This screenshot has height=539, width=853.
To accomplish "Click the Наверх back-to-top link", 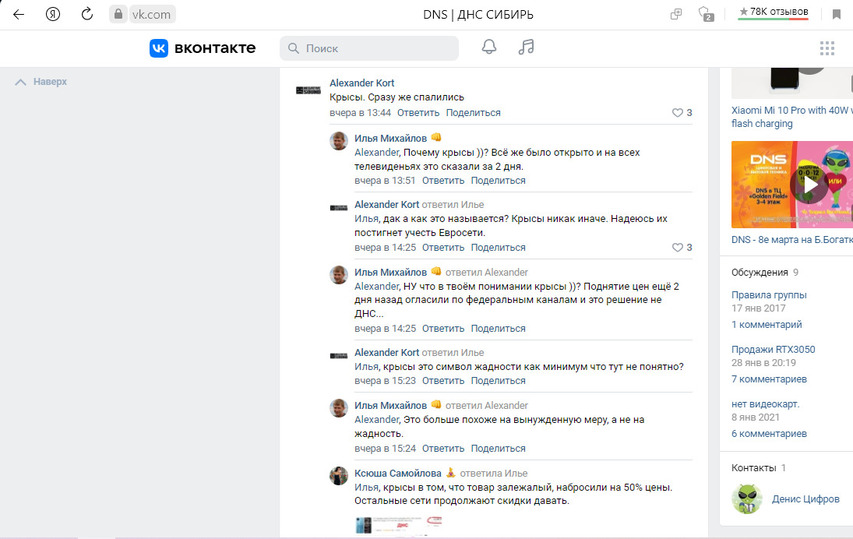I will pos(41,82).
